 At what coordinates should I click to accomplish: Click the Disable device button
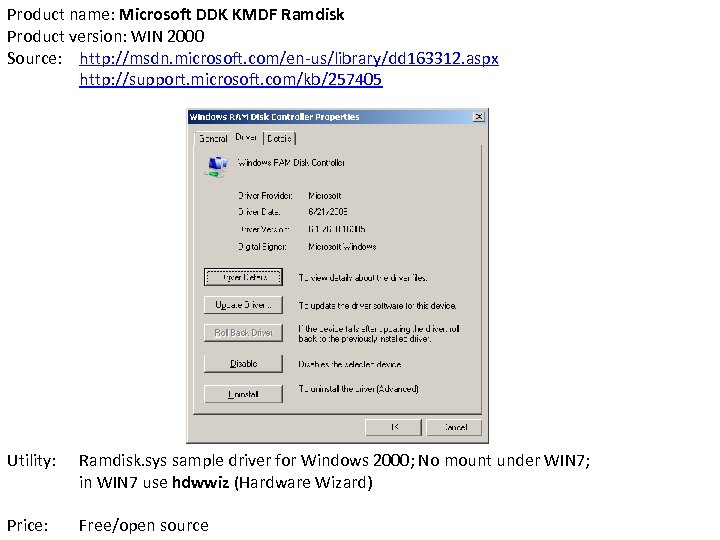coord(243,364)
